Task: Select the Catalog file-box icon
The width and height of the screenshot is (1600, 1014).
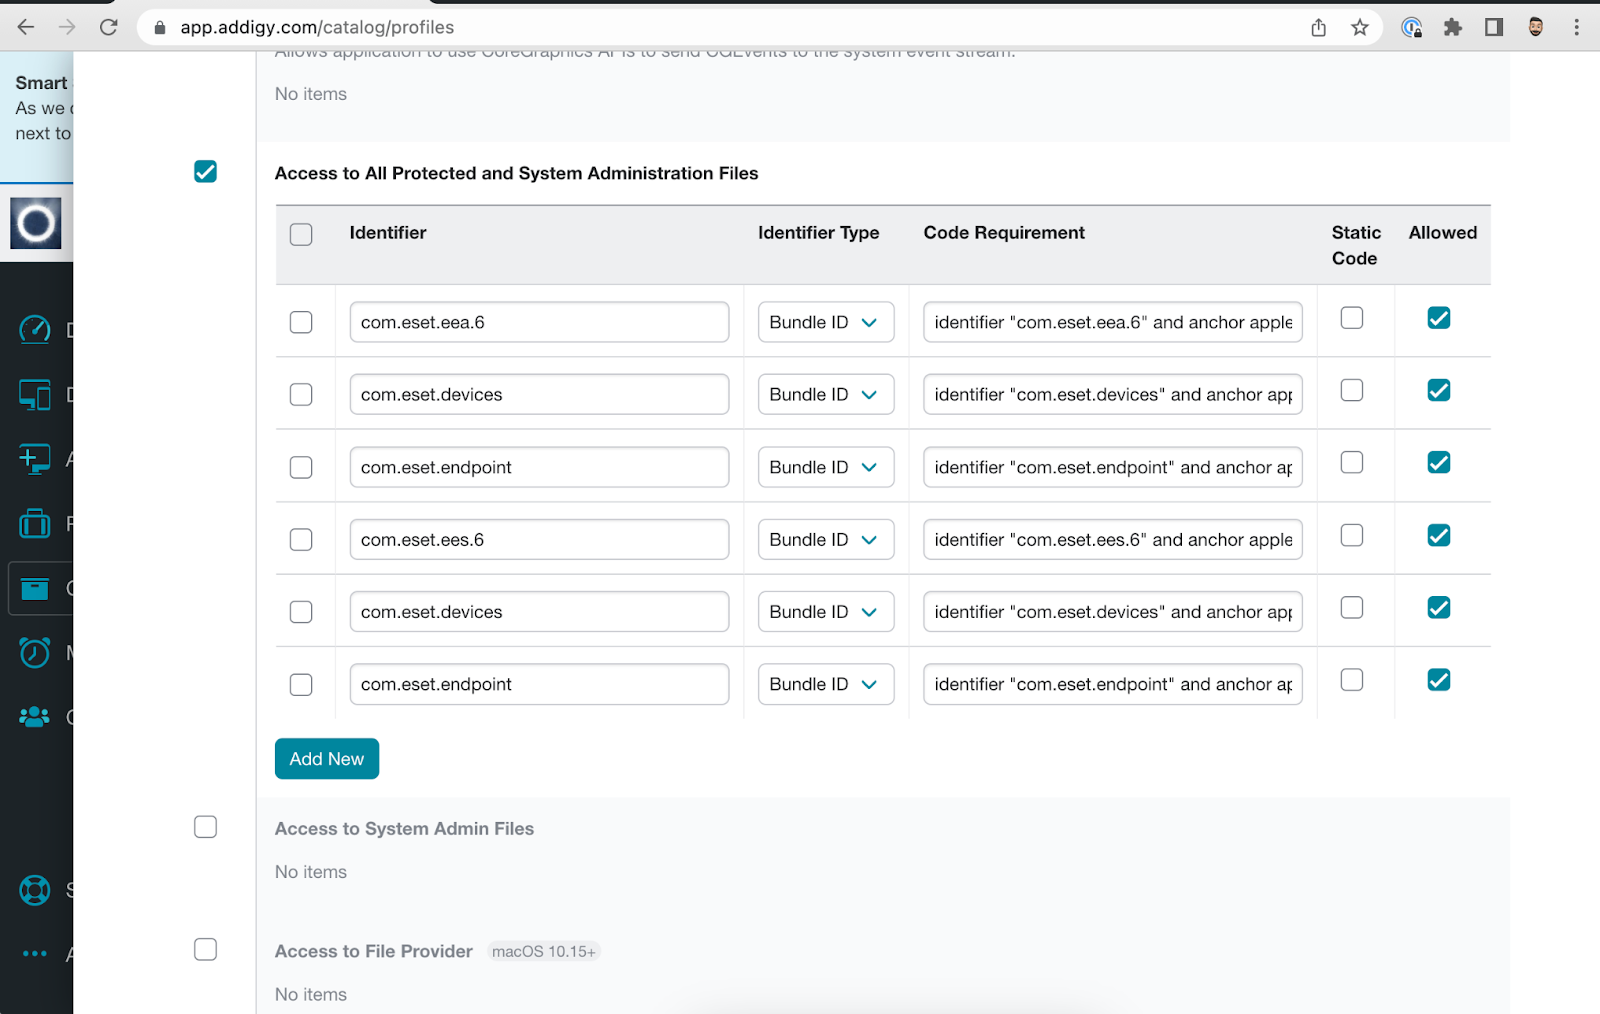Action: pos(35,588)
